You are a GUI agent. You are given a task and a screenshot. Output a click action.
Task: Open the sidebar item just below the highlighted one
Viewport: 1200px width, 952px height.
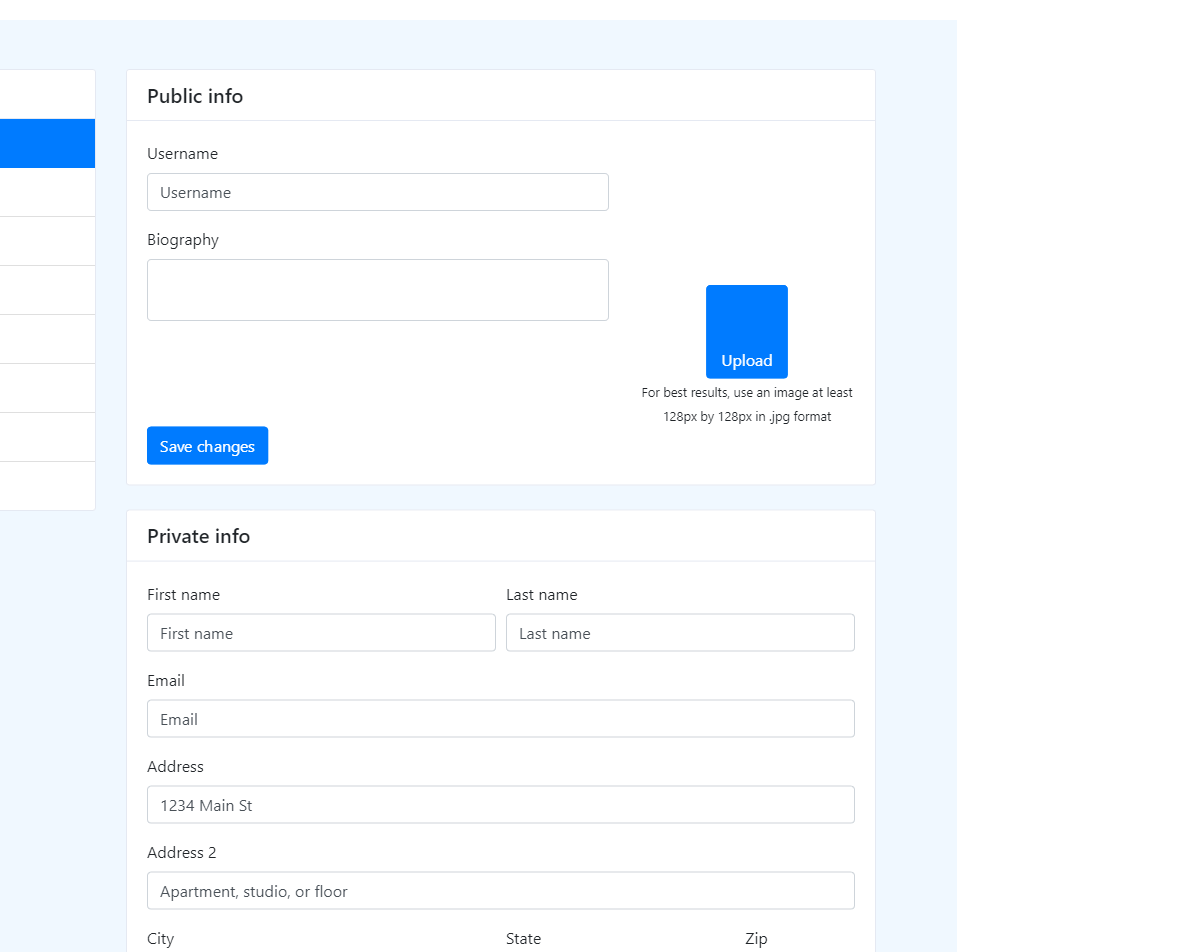pyautogui.click(x=47, y=192)
